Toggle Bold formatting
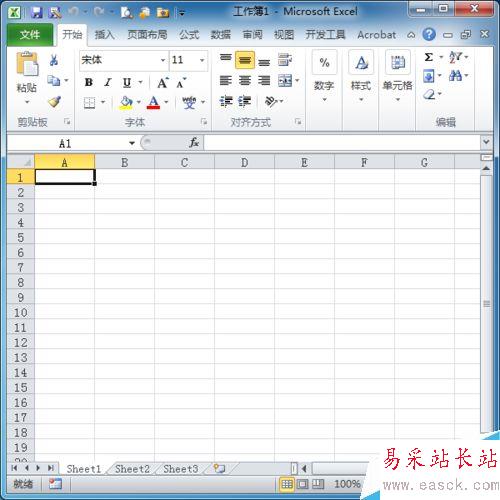500x500 pixels. [89, 82]
